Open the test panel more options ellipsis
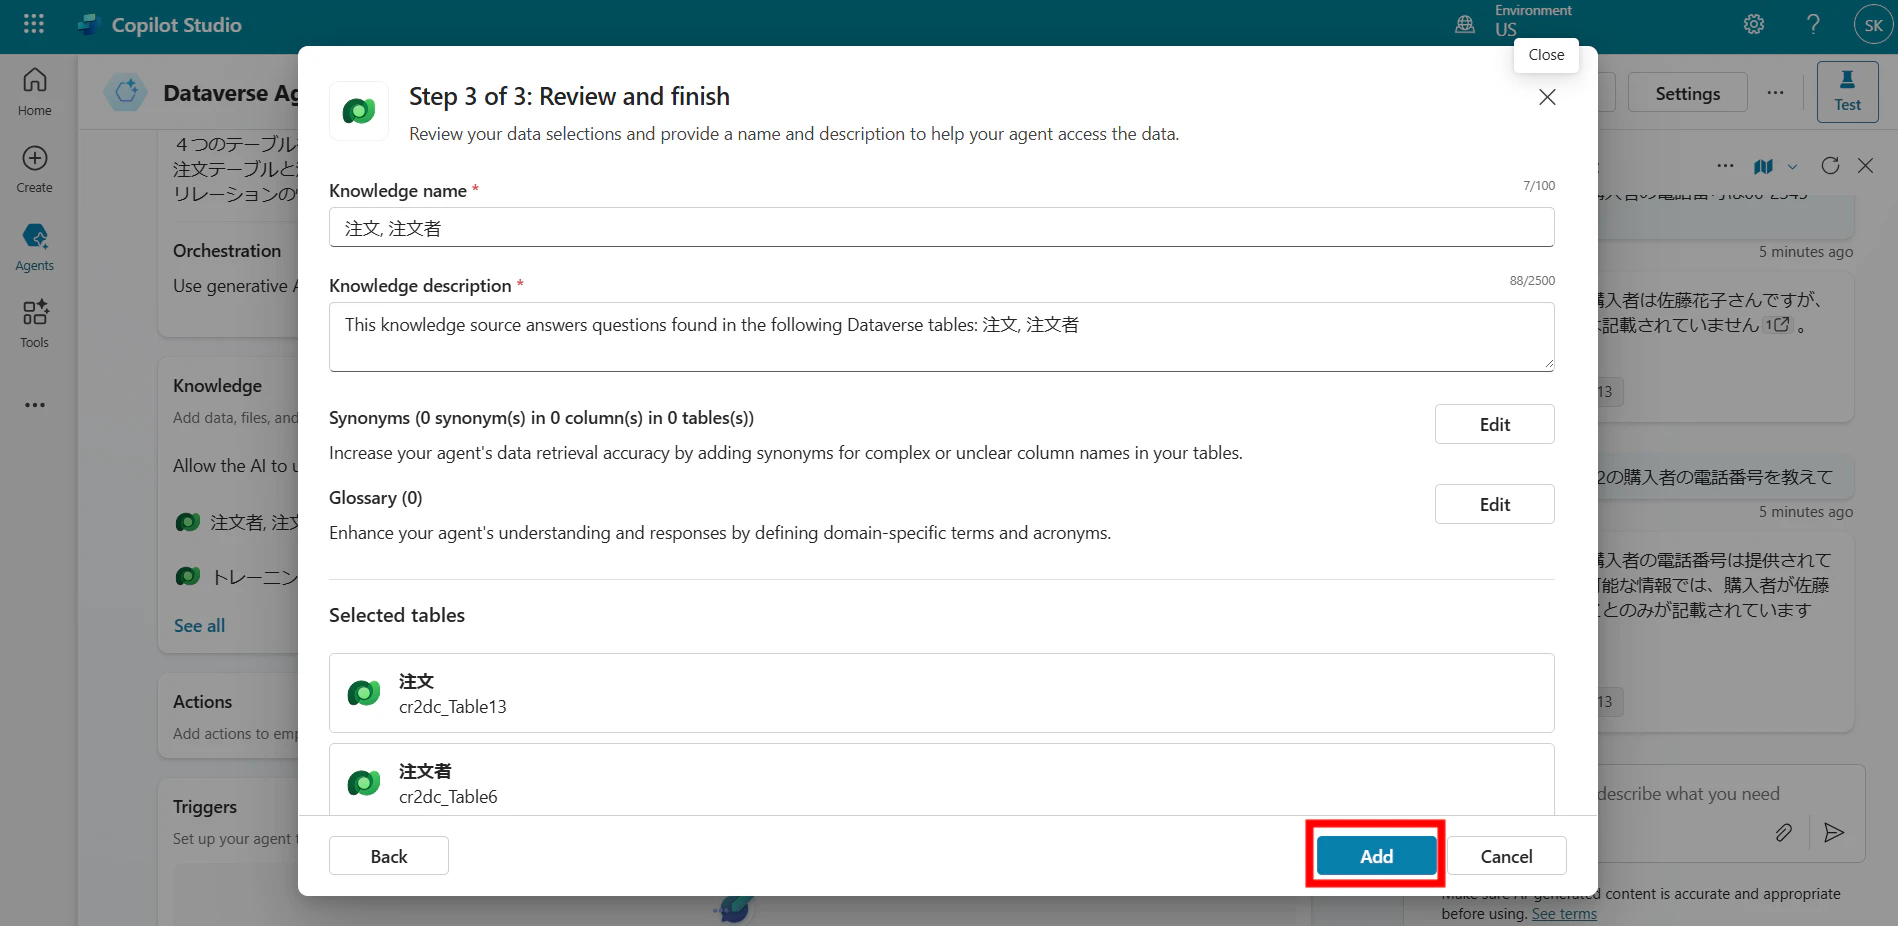Viewport: 1898px width, 926px height. [x=1725, y=166]
